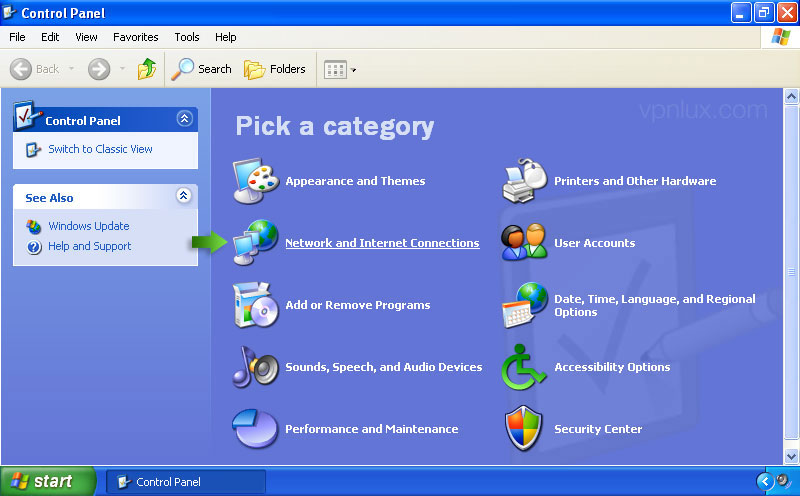The height and width of the screenshot is (496, 800).
Task: Collapse the See Also sidebar section
Action: [x=184, y=195]
